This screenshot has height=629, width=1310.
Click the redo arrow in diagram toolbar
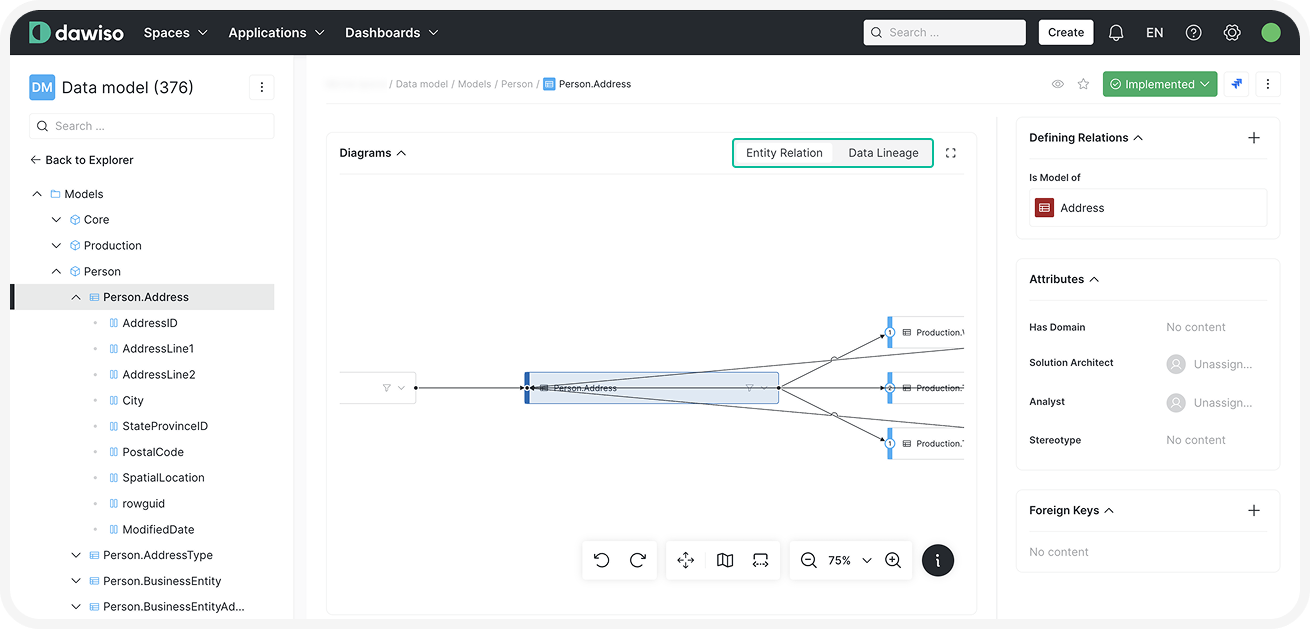coord(638,560)
